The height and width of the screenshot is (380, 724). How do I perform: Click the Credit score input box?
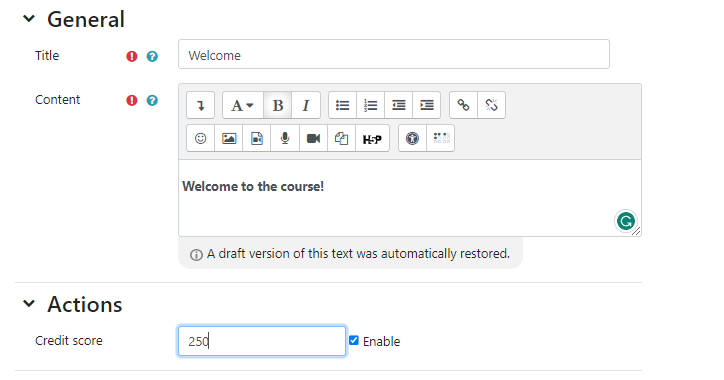(x=262, y=341)
